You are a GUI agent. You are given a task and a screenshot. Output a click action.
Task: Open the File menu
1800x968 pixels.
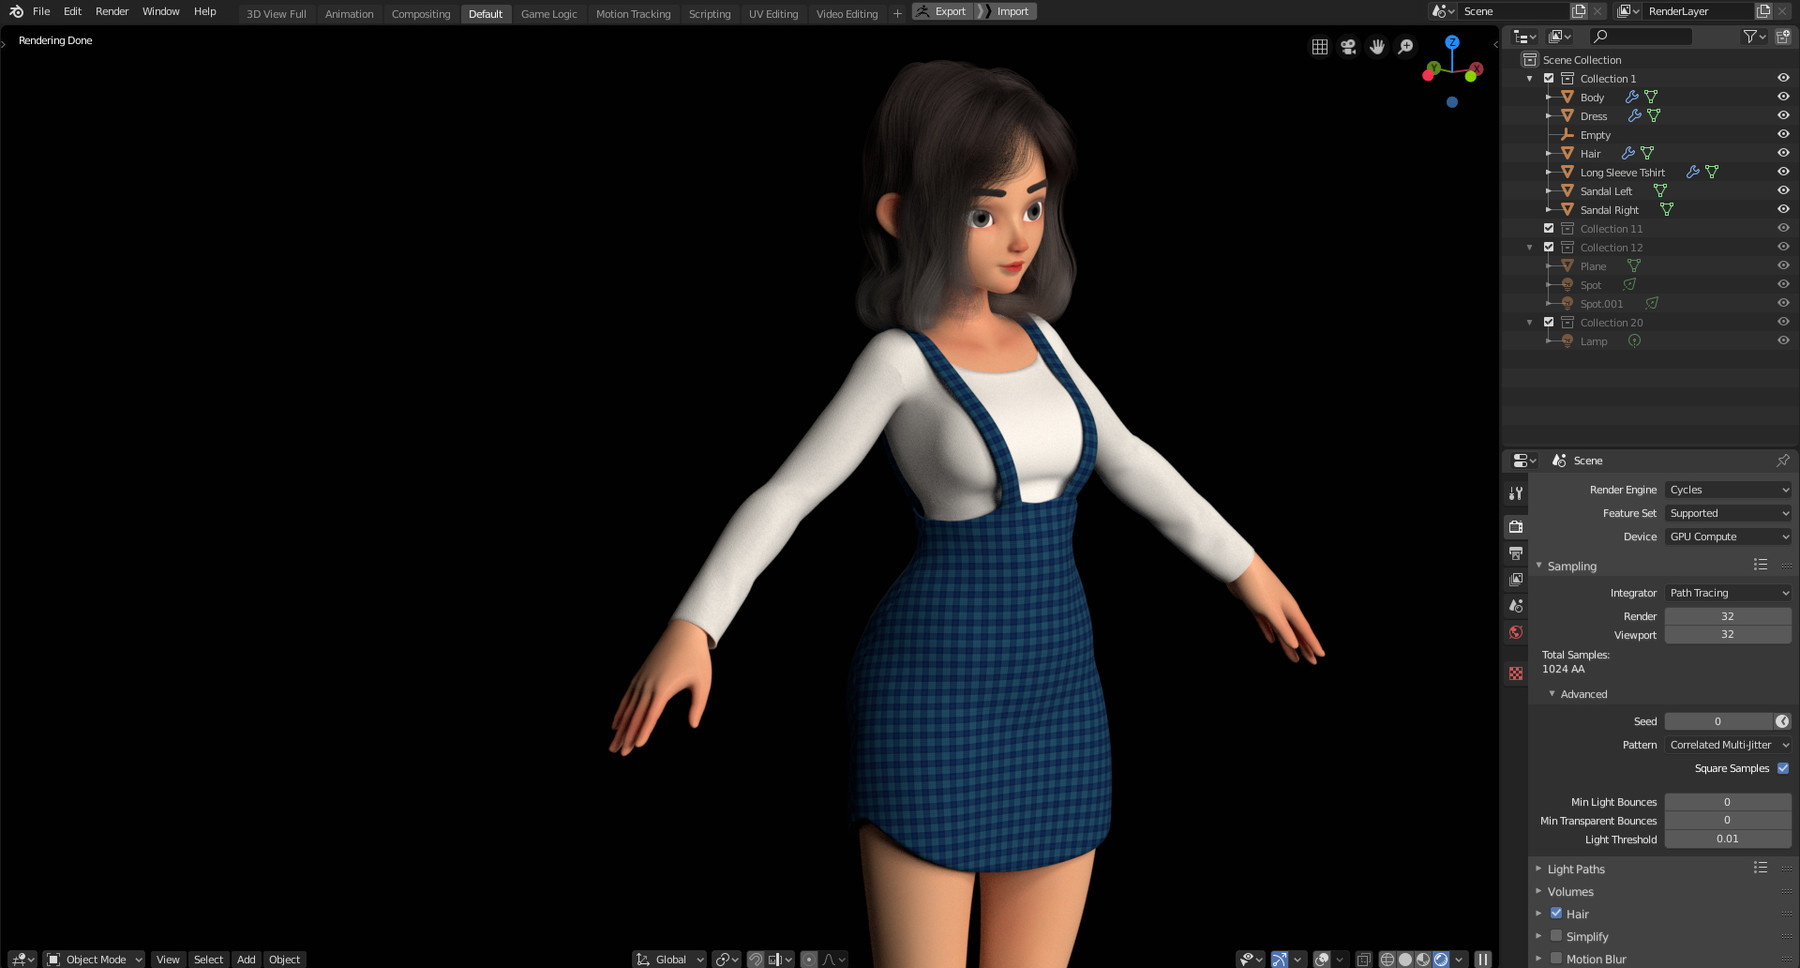[41, 12]
